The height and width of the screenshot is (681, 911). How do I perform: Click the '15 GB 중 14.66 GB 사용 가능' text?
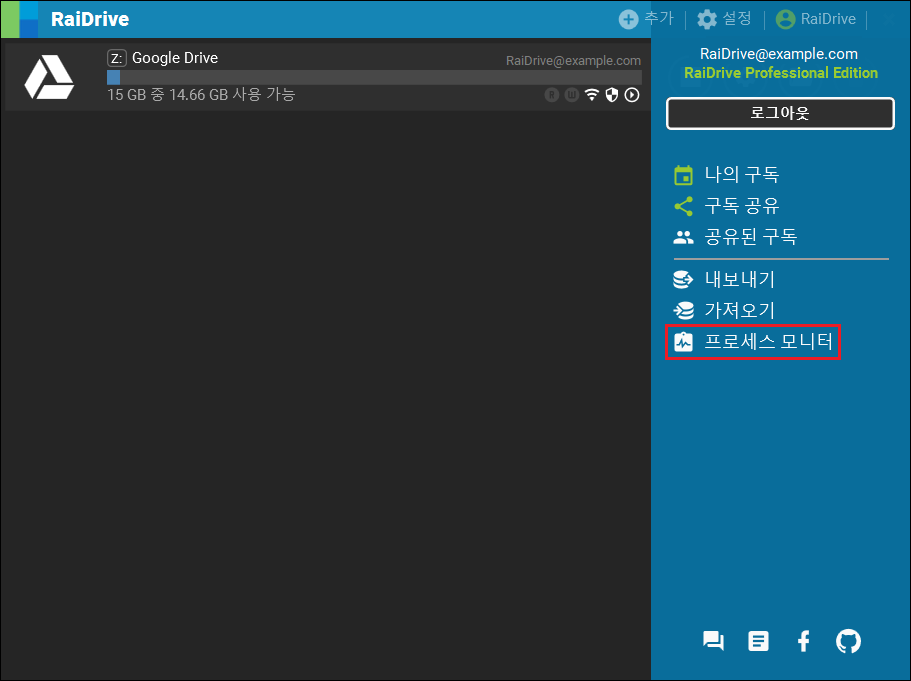click(x=201, y=95)
